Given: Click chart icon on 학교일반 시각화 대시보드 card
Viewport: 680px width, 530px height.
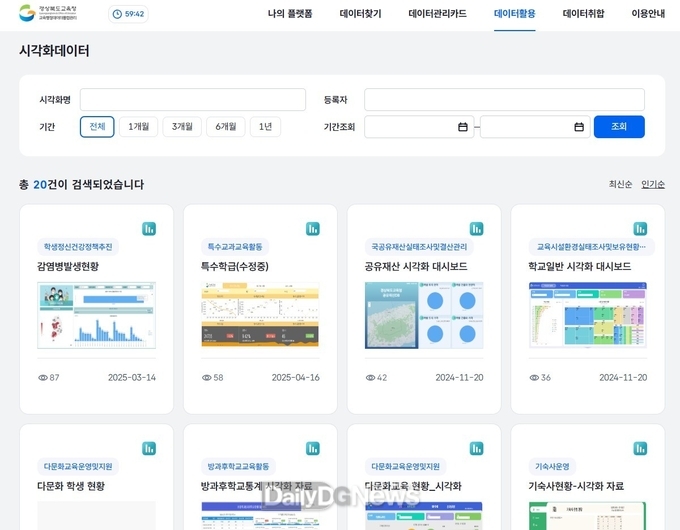Looking at the screenshot, I should point(640,229).
